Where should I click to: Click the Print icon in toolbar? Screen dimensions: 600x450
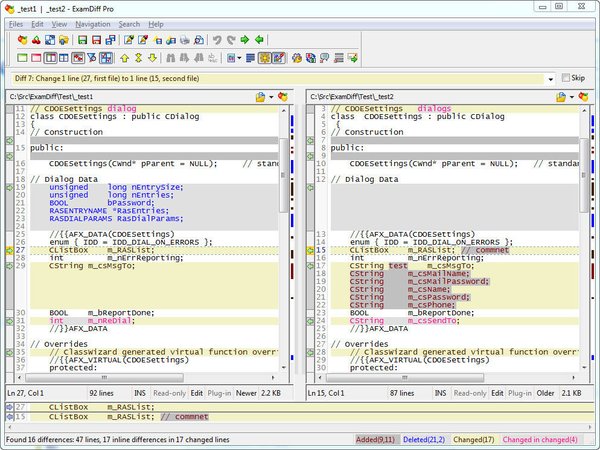pos(185,40)
